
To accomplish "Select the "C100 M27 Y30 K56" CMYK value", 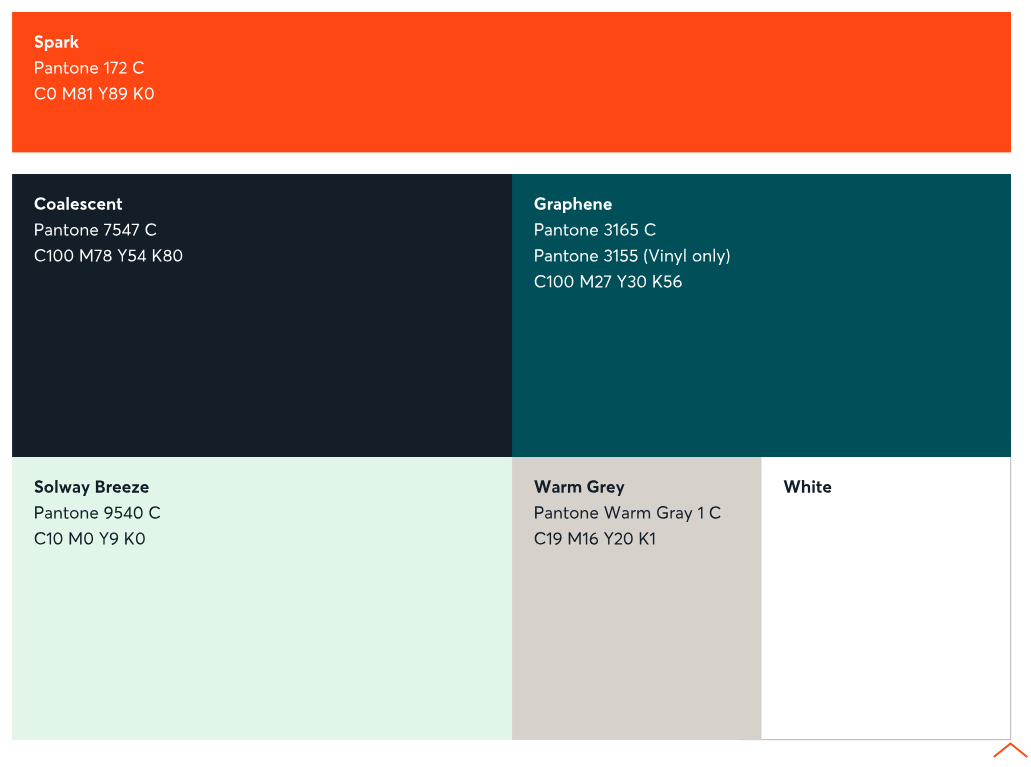I will click(x=608, y=282).
